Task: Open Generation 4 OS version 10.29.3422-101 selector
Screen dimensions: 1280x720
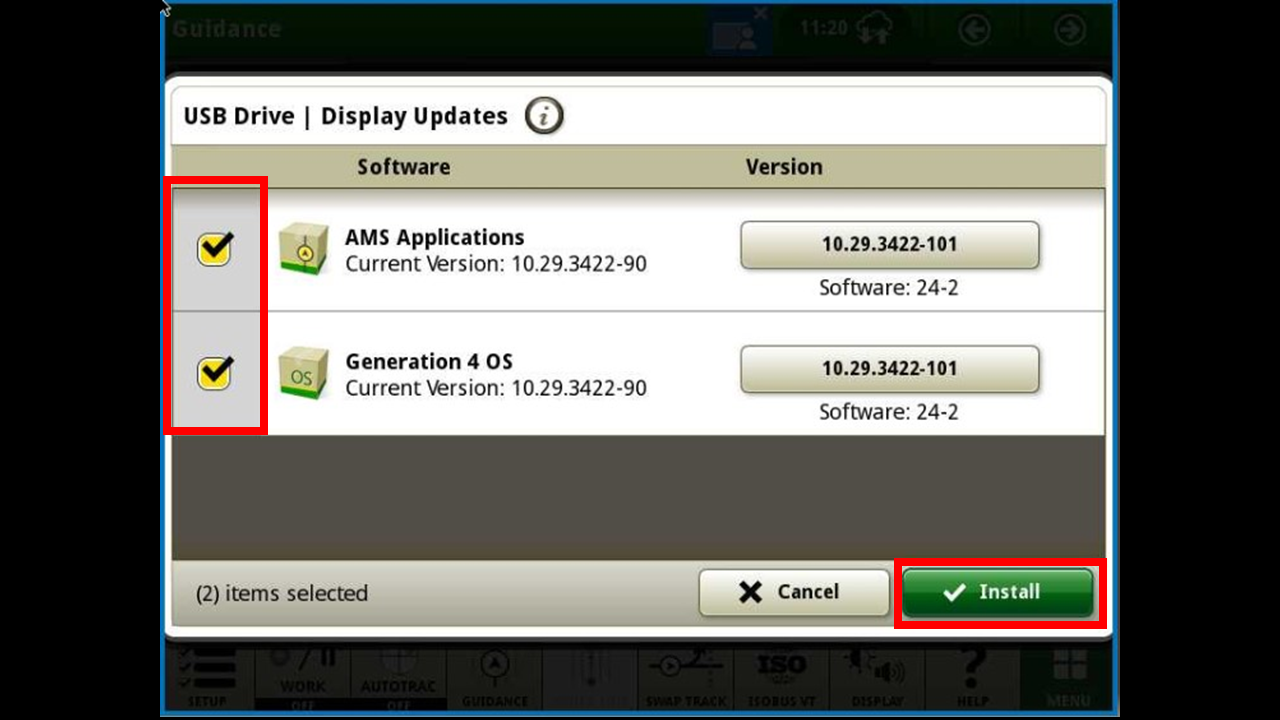Action: point(889,369)
